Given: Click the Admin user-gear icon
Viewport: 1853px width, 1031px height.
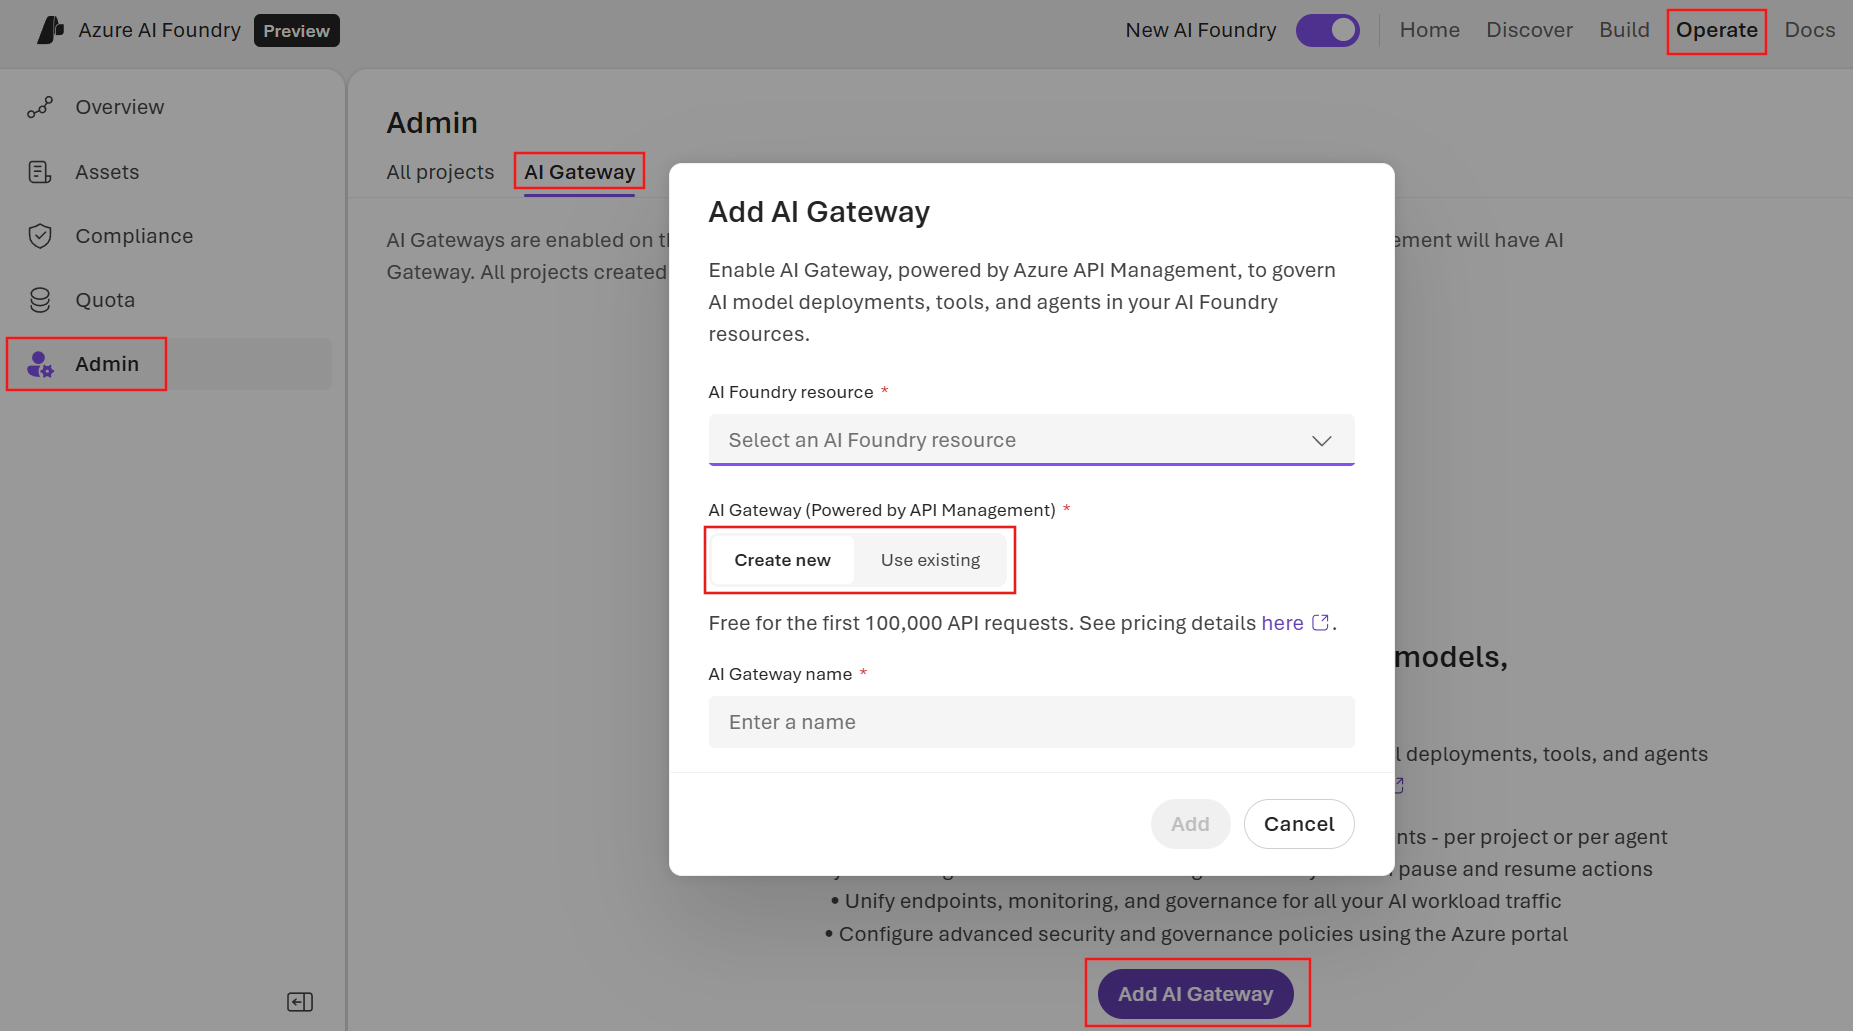Looking at the screenshot, I should point(41,363).
